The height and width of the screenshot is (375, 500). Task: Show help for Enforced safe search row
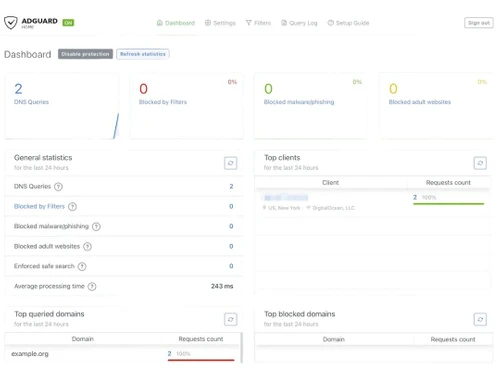click(x=82, y=266)
